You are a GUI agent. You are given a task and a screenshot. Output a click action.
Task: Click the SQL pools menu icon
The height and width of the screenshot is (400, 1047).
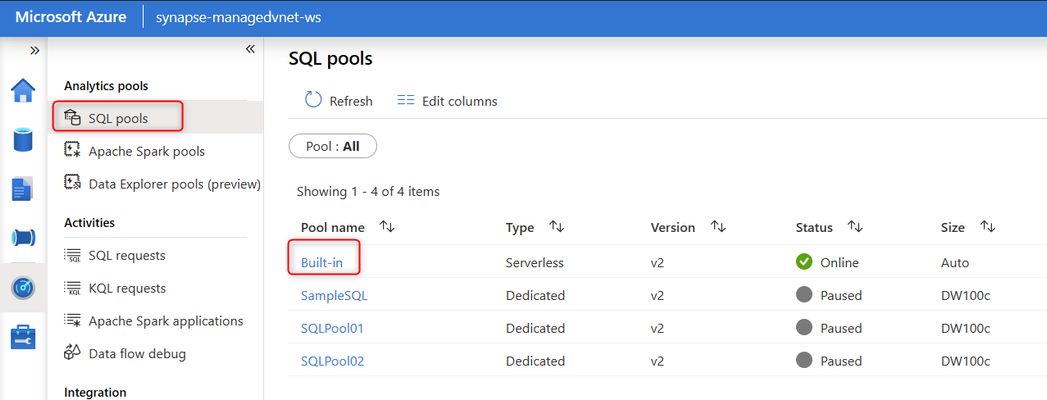[x=72, y=118]
